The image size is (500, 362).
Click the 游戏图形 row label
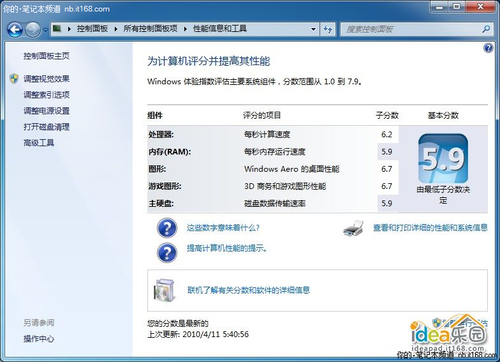coord(165,186)
